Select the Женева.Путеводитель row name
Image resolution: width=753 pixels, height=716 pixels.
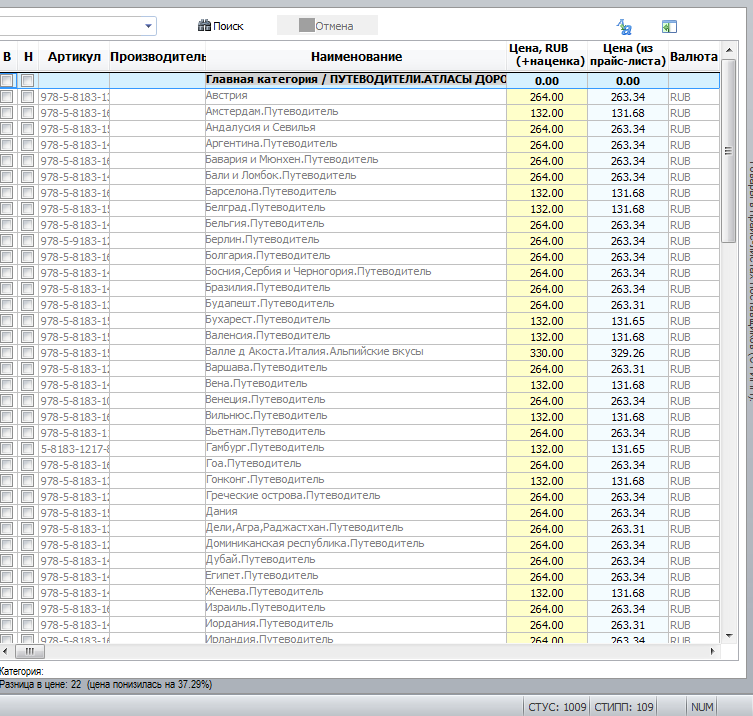tap(265, 592)
